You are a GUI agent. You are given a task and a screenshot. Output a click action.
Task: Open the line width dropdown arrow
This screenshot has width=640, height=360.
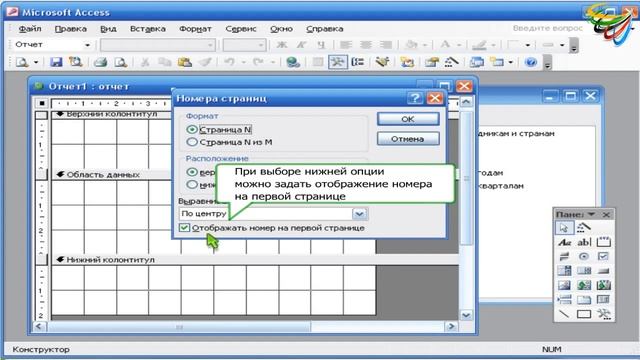coord(562,45)
